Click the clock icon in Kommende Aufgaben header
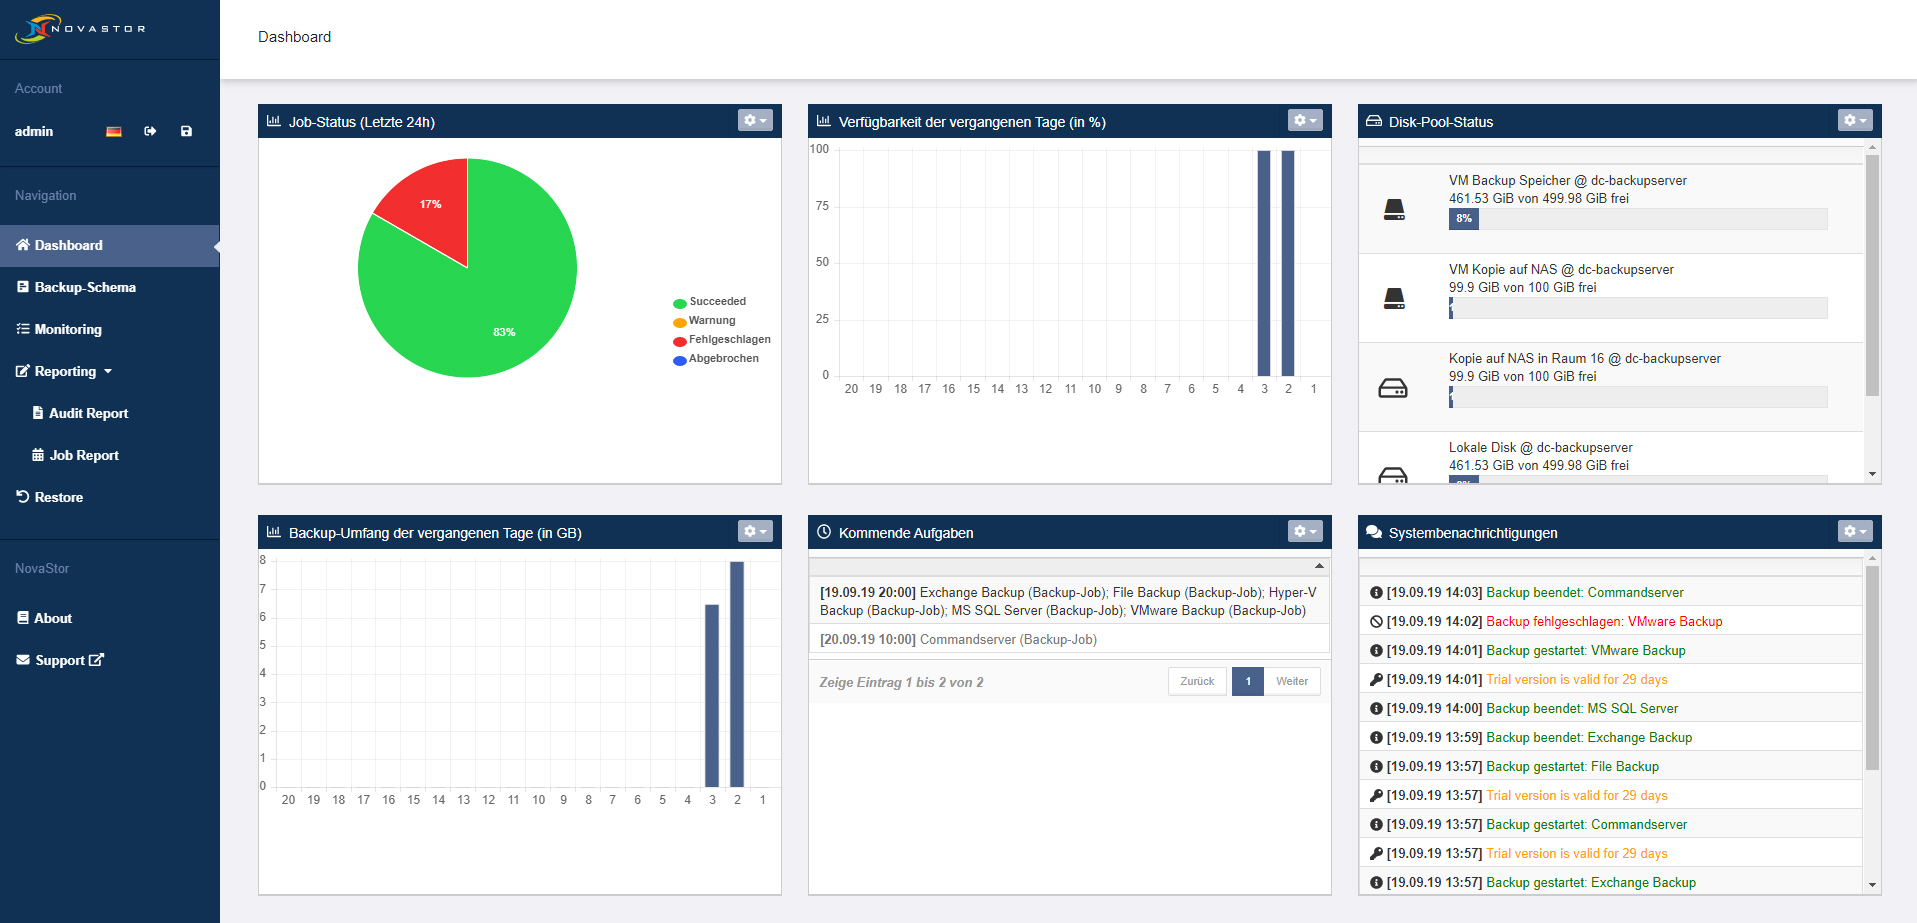Image resolution: width=1917 pixels, height=923 pixels. tap(824, 532)
